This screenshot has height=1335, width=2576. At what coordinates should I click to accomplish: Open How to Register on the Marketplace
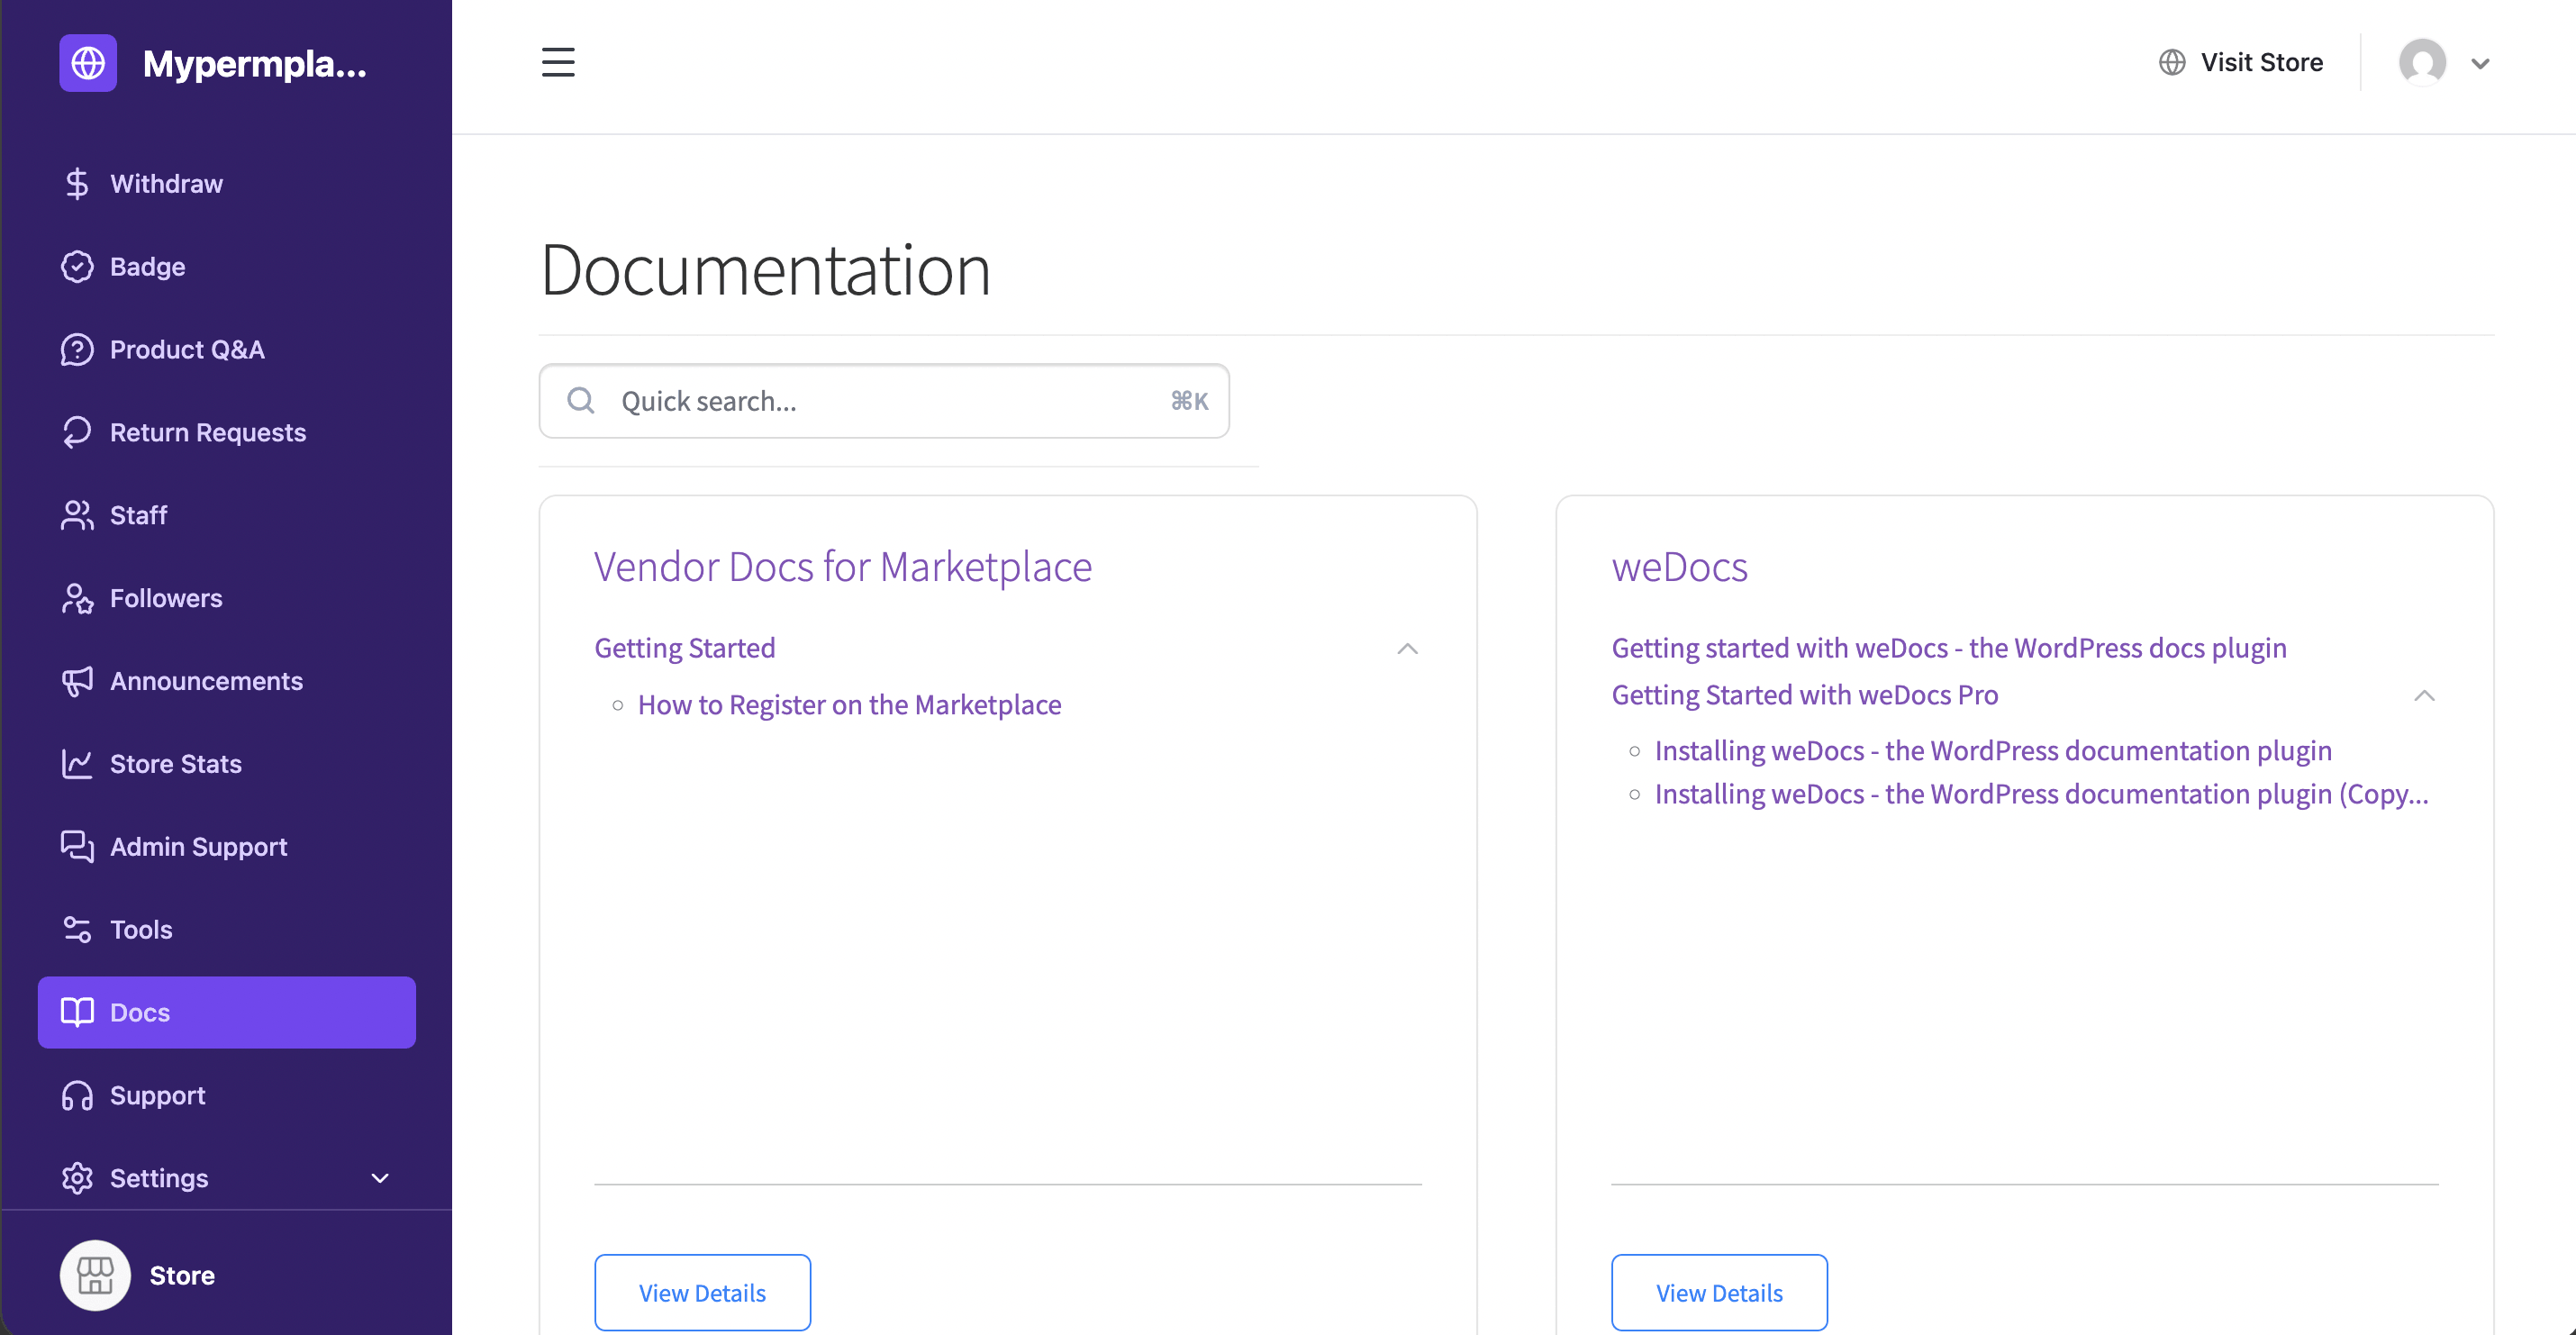pyautogui.click(x=849, y=705)
